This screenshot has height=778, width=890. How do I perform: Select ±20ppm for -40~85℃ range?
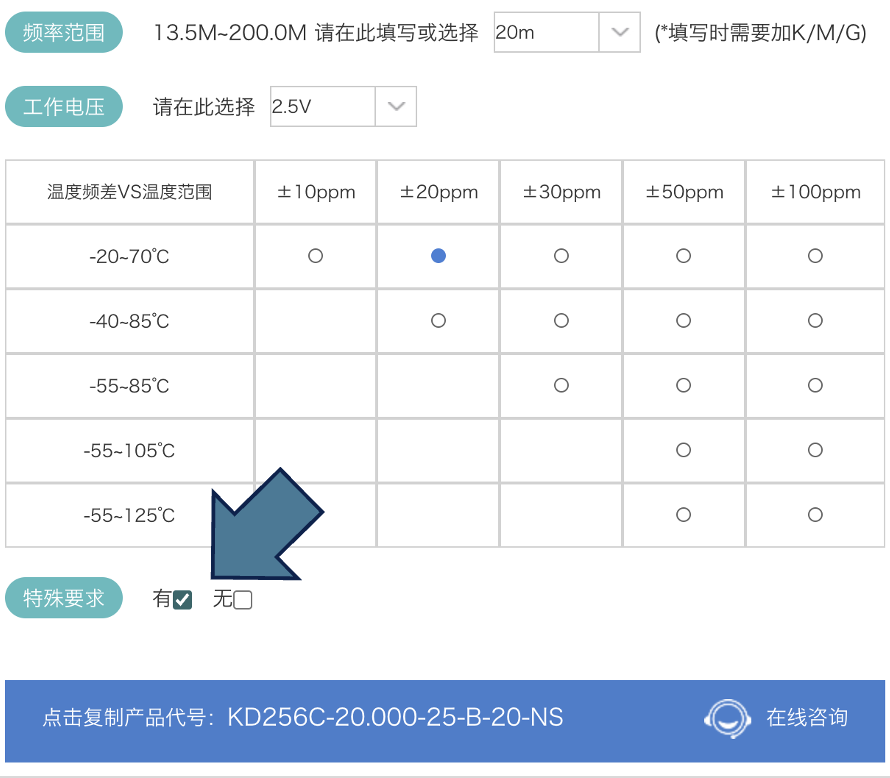click(x=438, y=321)
